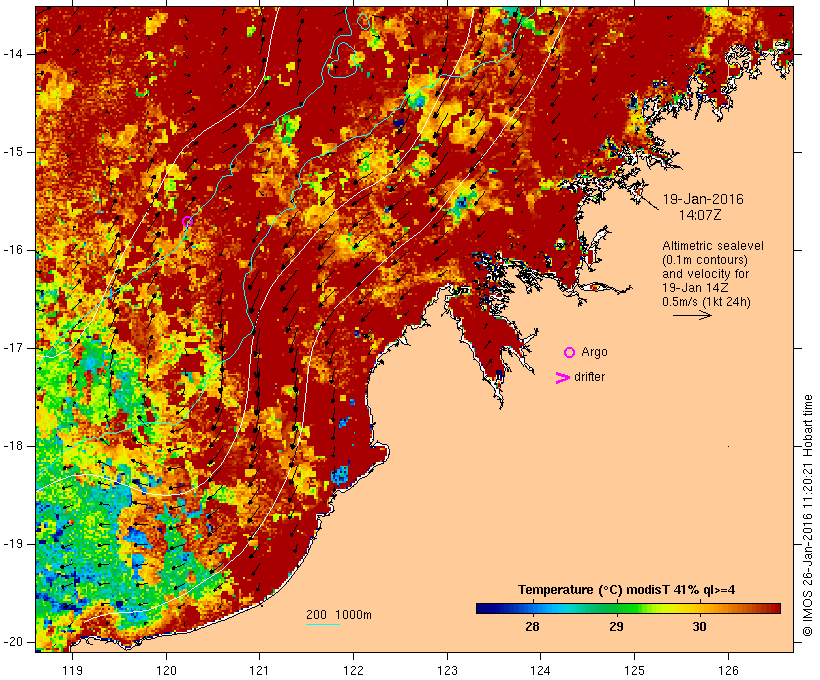Click the latitude axis label -19

[x=13, y=544]
